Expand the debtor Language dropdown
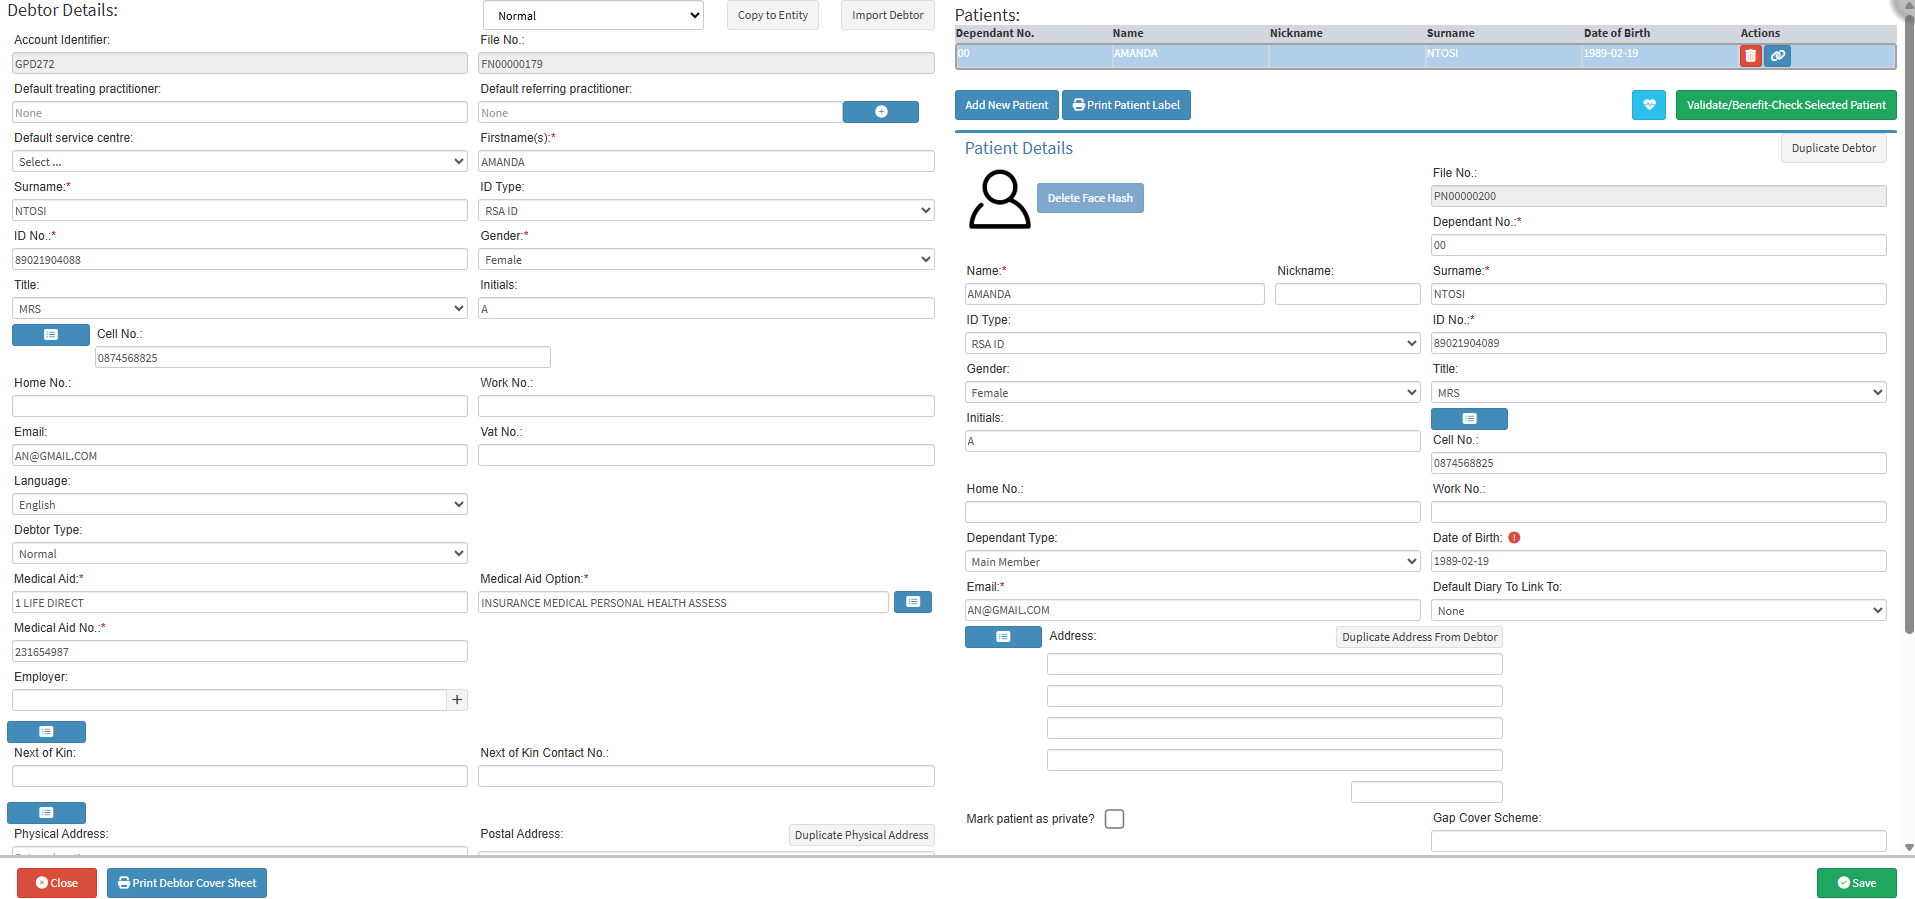Screen dimensions: 1915x899 click(239, 505)
